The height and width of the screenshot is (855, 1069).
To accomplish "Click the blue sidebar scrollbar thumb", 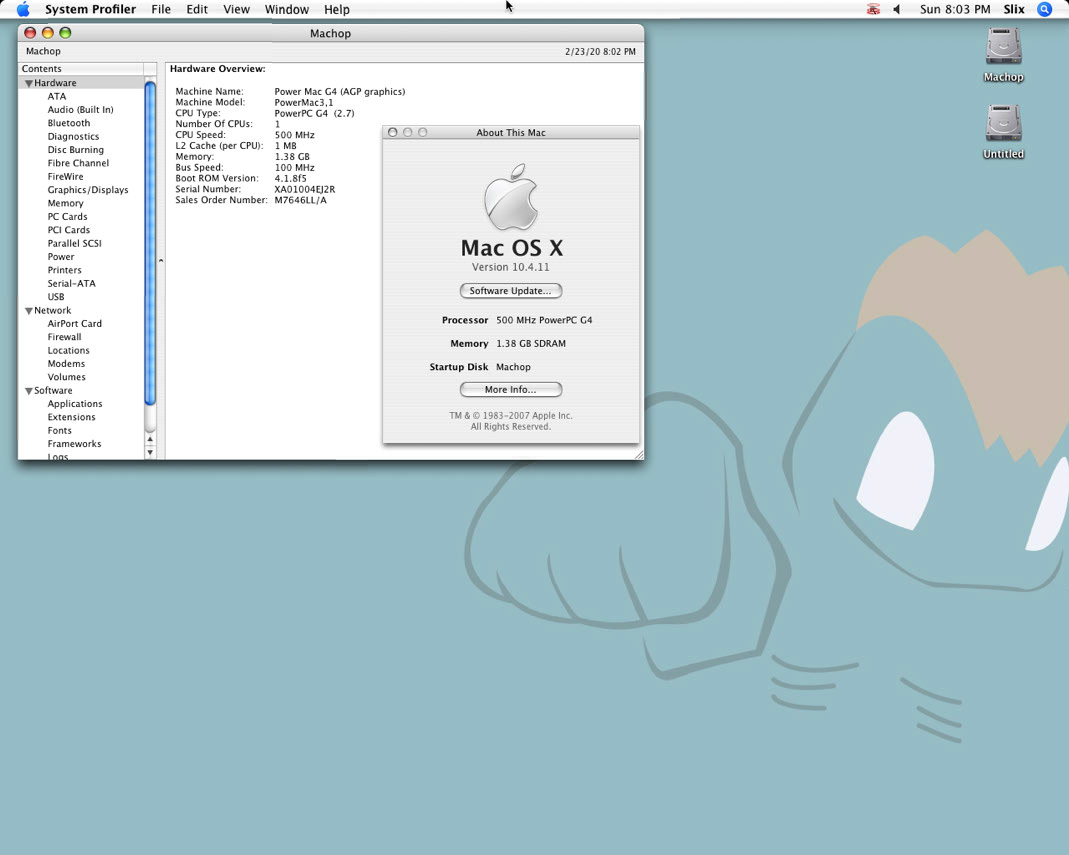I will (150, 243).
